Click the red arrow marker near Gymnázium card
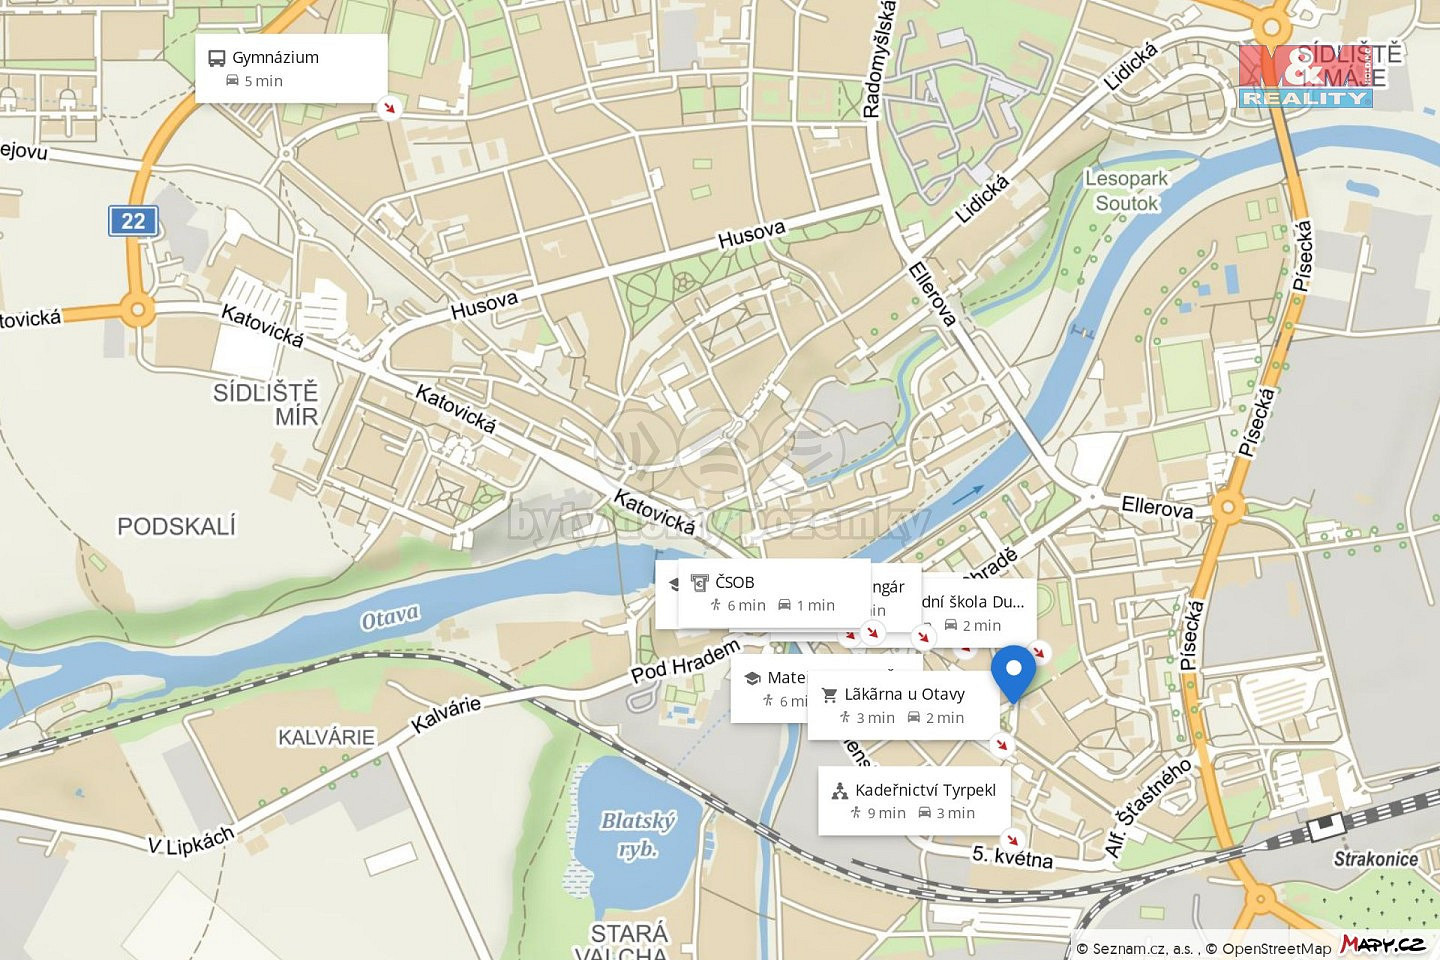Viewport: 1440px width, 960px height. click(x=390, y=107)
